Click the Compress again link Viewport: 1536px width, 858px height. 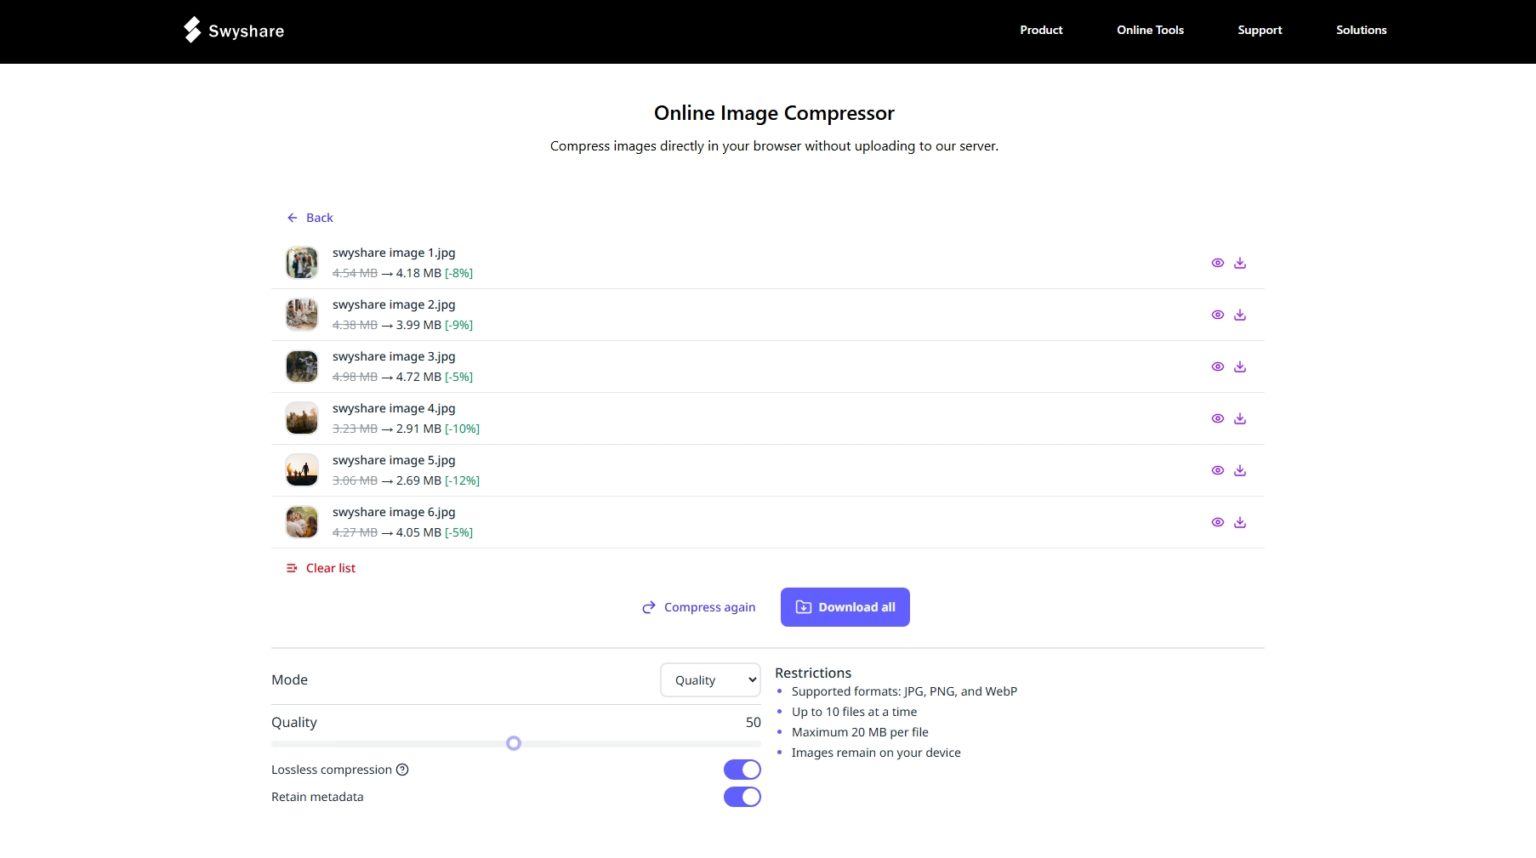click(698, 607)
